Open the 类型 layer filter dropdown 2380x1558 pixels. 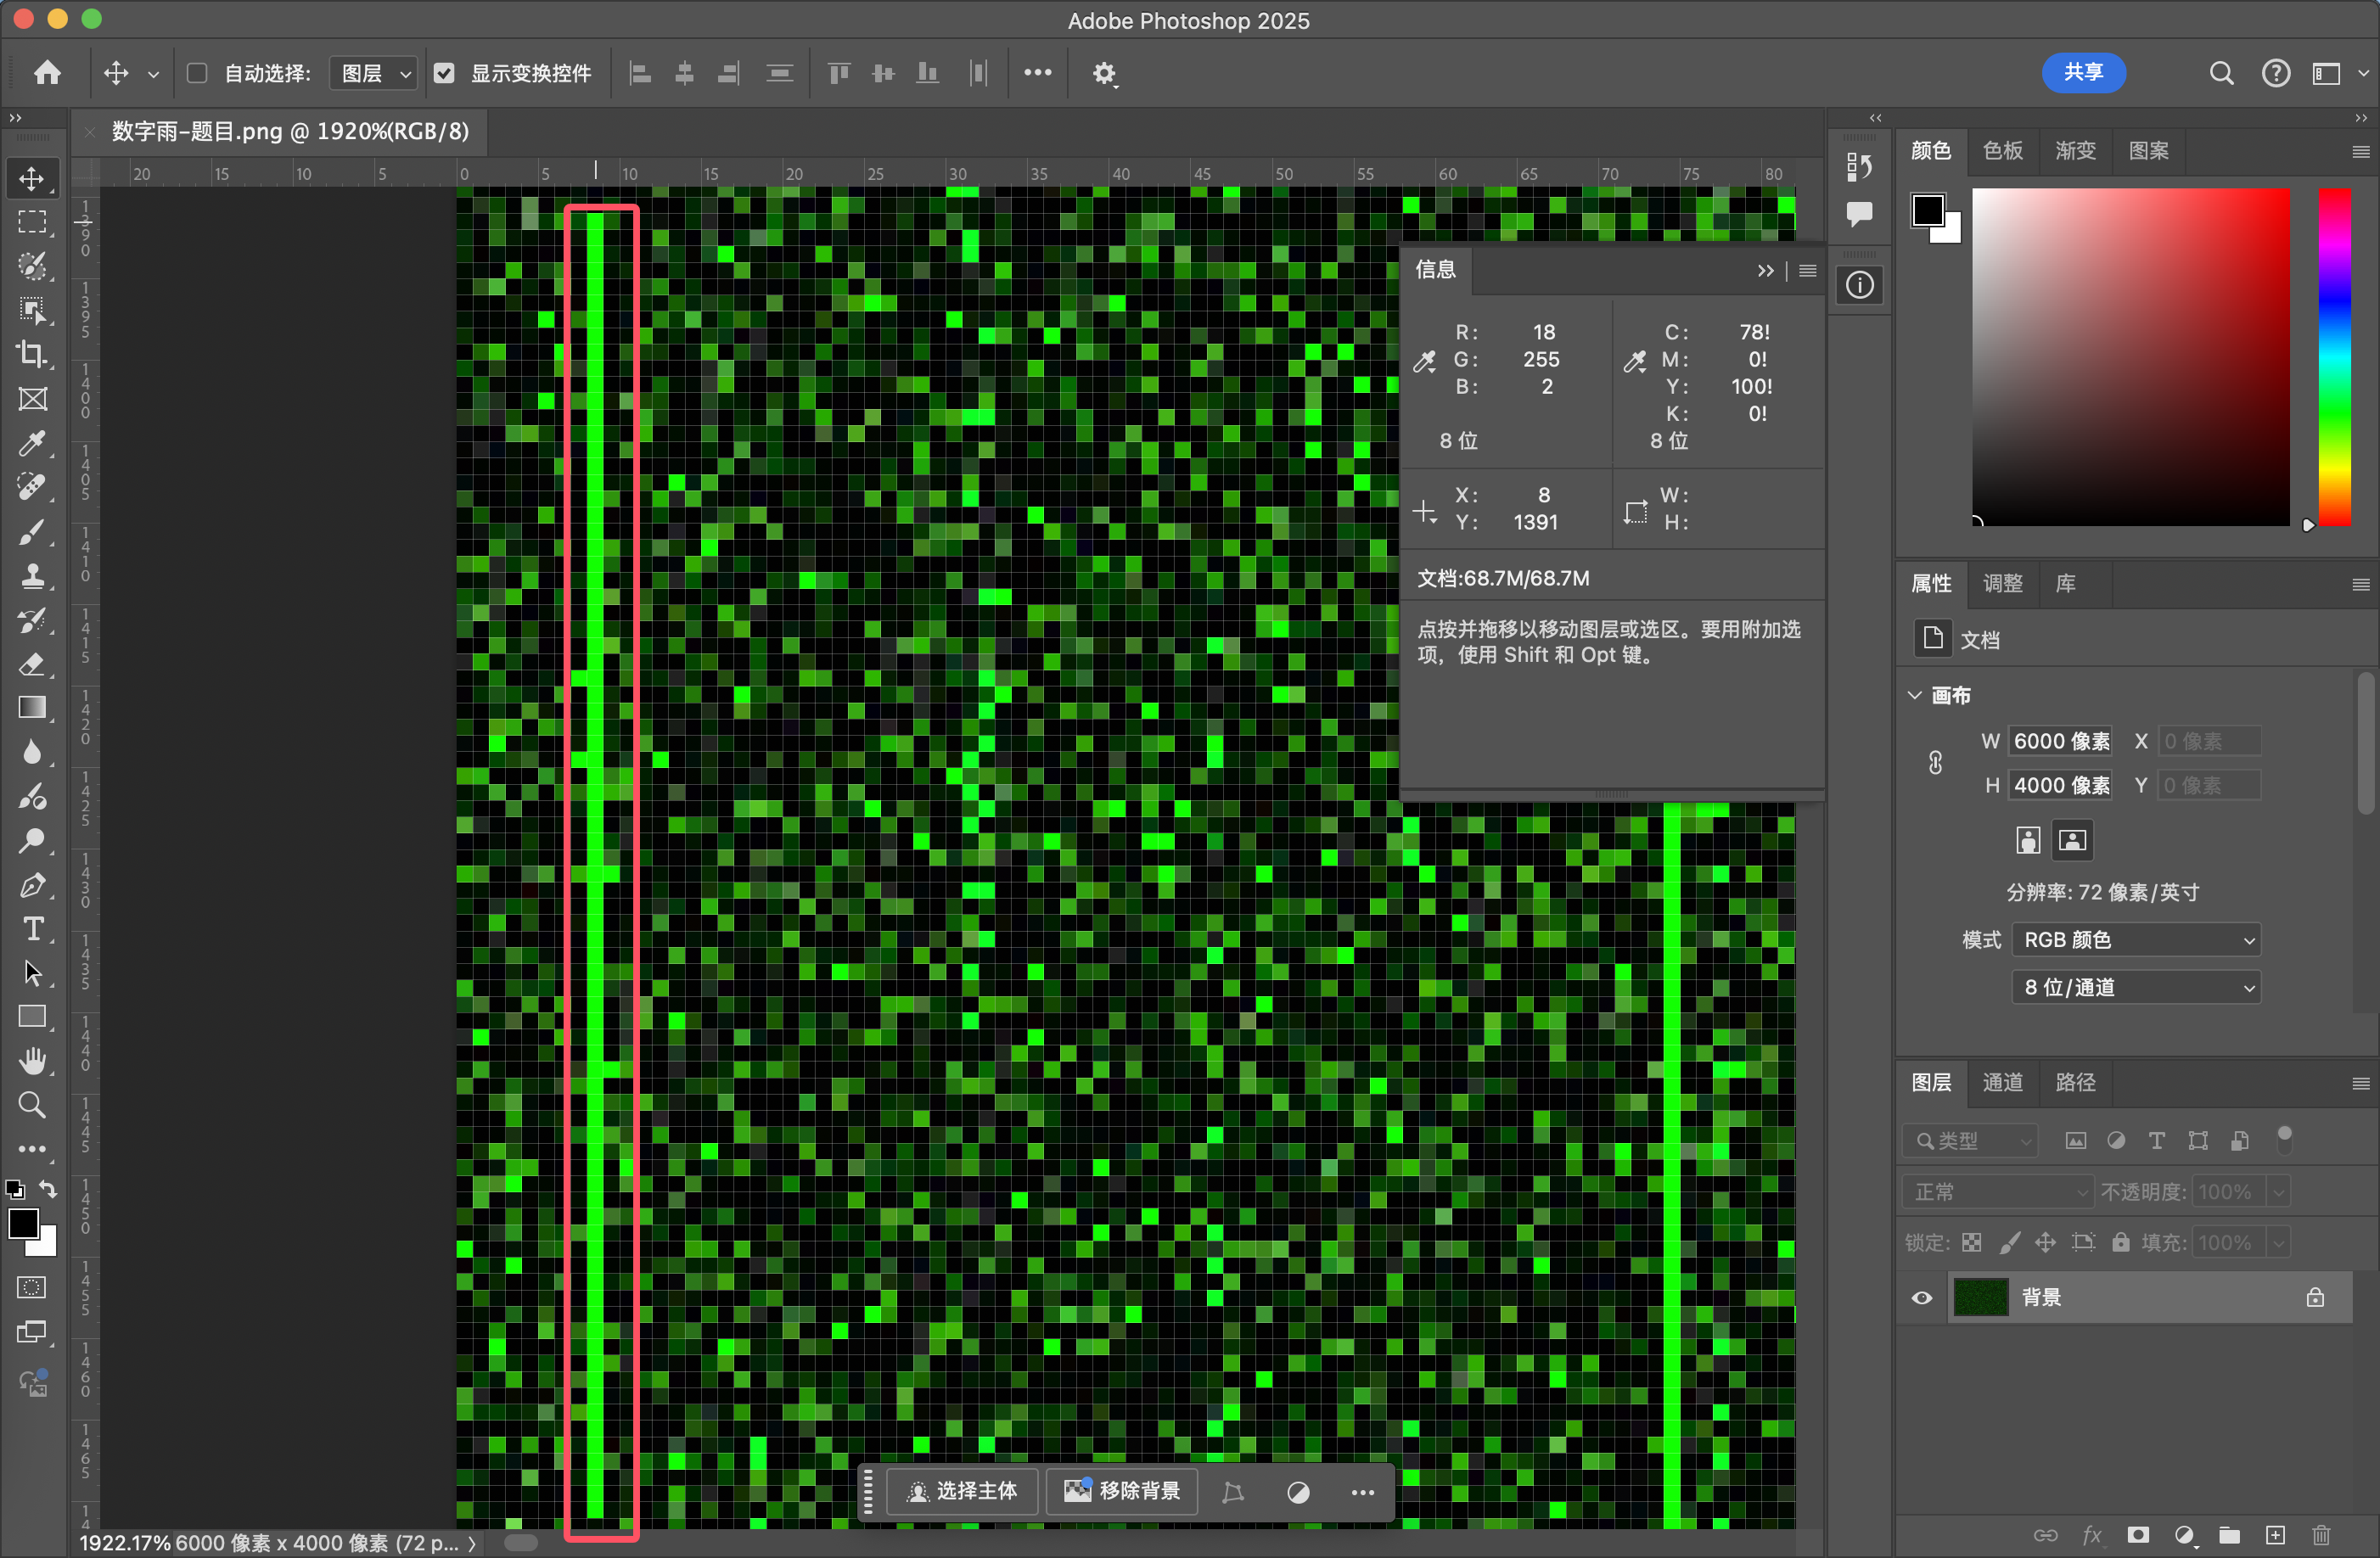[1970, 1141]
